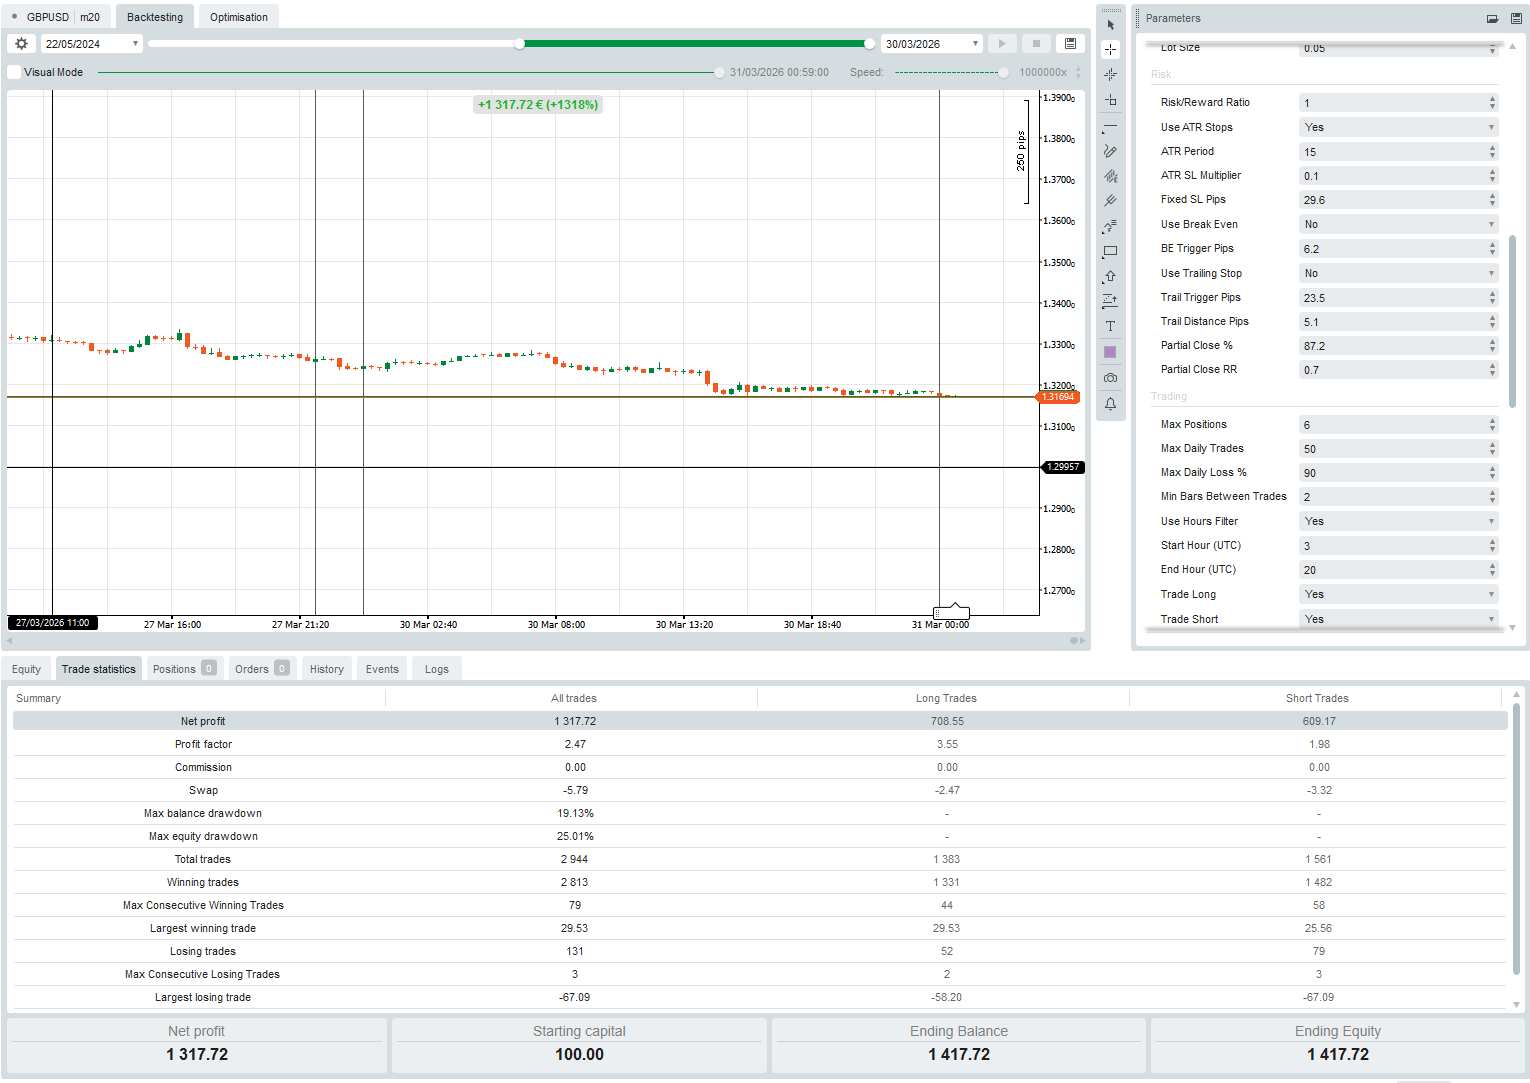The width and height of the screenshot is (1530, 1083).
Task: Open backtest settings with the gear icon
Action: click(20, 43)
